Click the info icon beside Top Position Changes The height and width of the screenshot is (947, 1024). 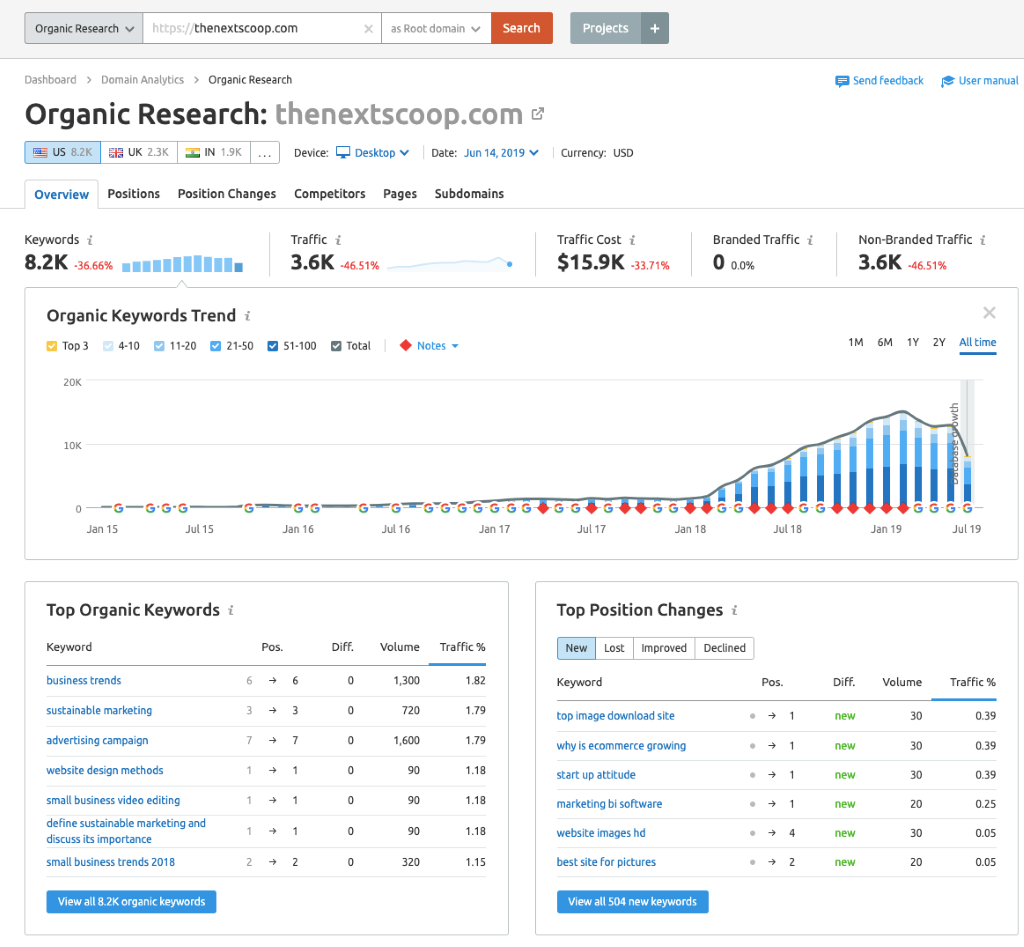click(x=734, y=611)
